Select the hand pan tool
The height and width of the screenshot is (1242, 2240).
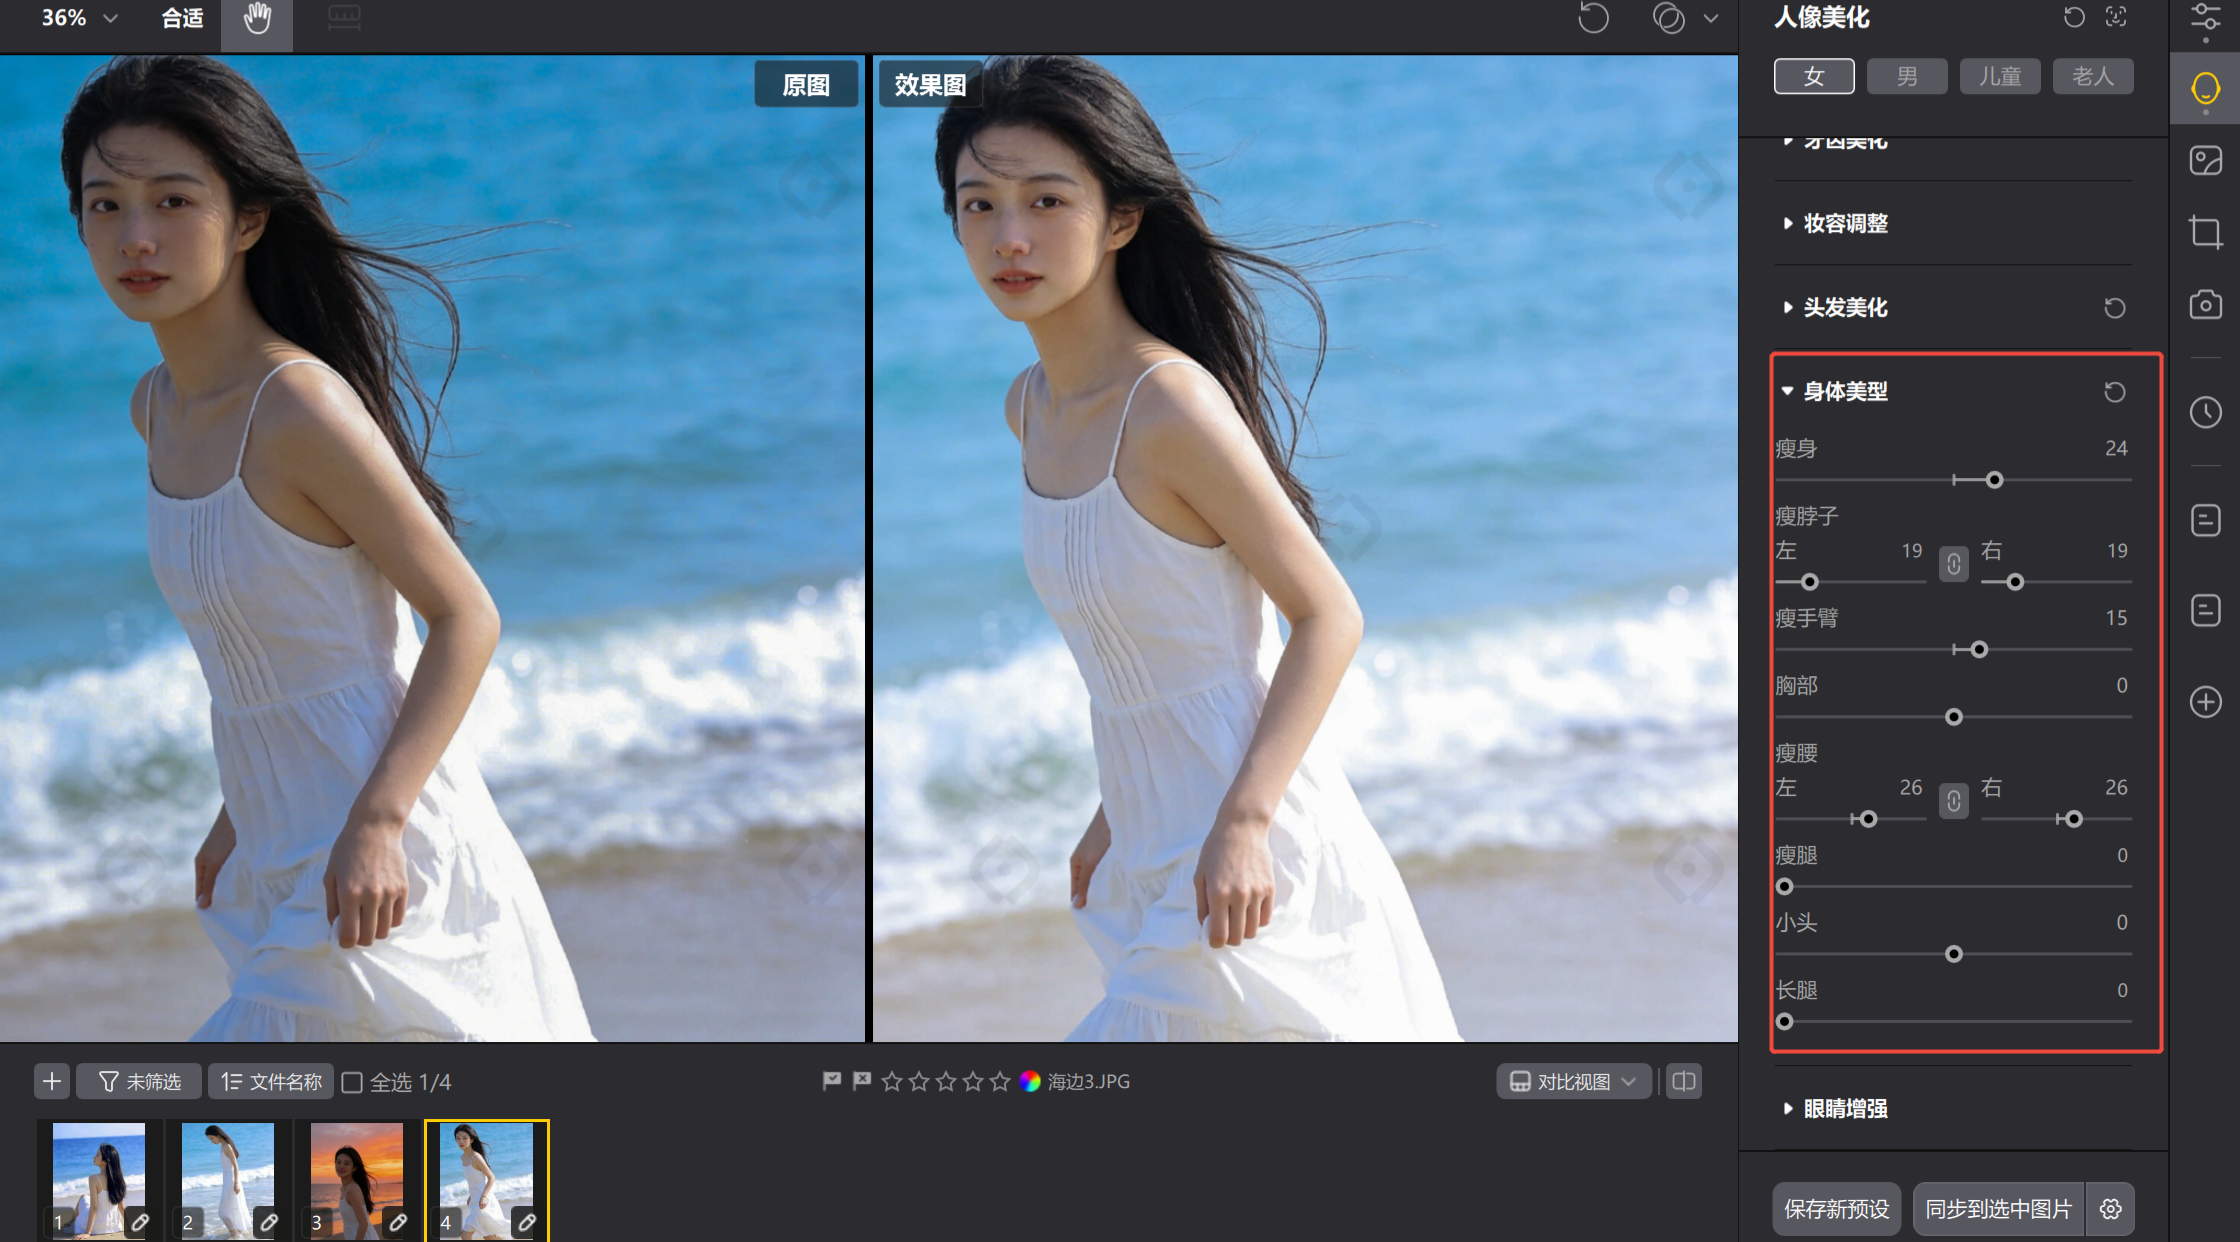[x=257, y=20]
